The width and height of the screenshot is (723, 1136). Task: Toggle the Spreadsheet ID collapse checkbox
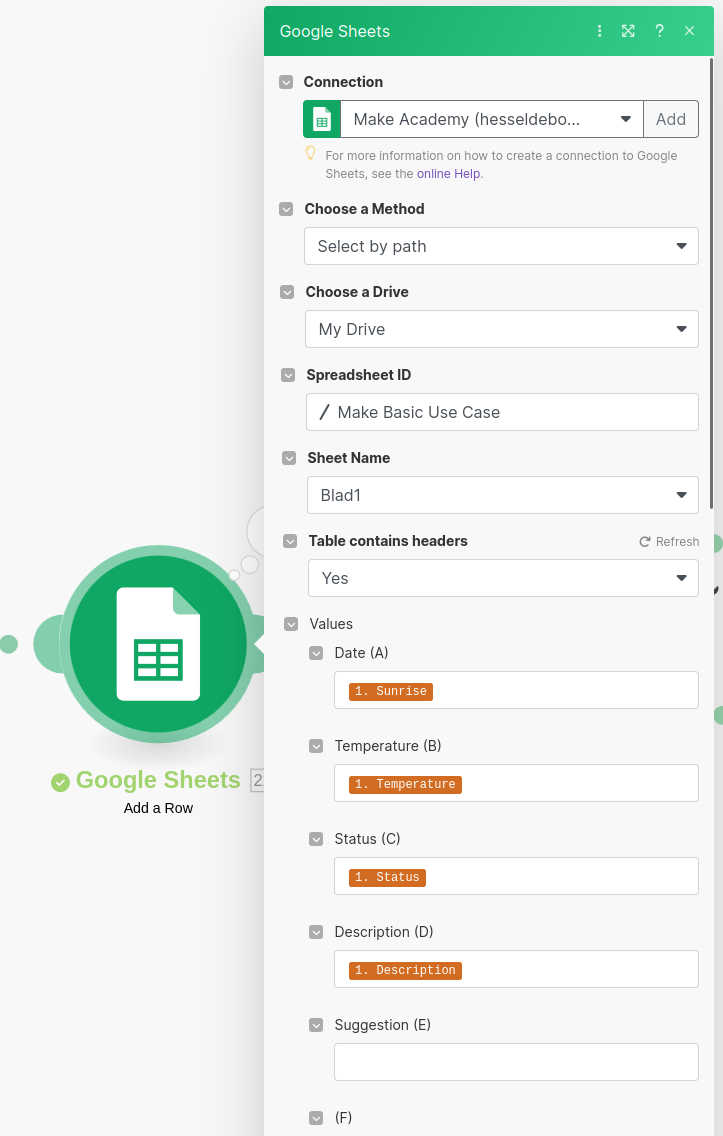click(288, 375)
